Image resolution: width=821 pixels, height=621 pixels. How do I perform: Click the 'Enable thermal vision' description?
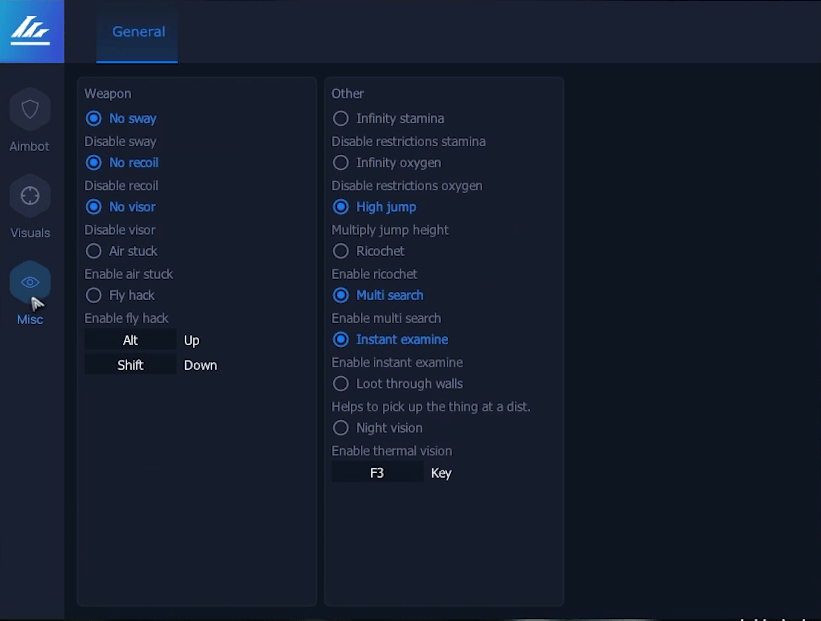392,451
